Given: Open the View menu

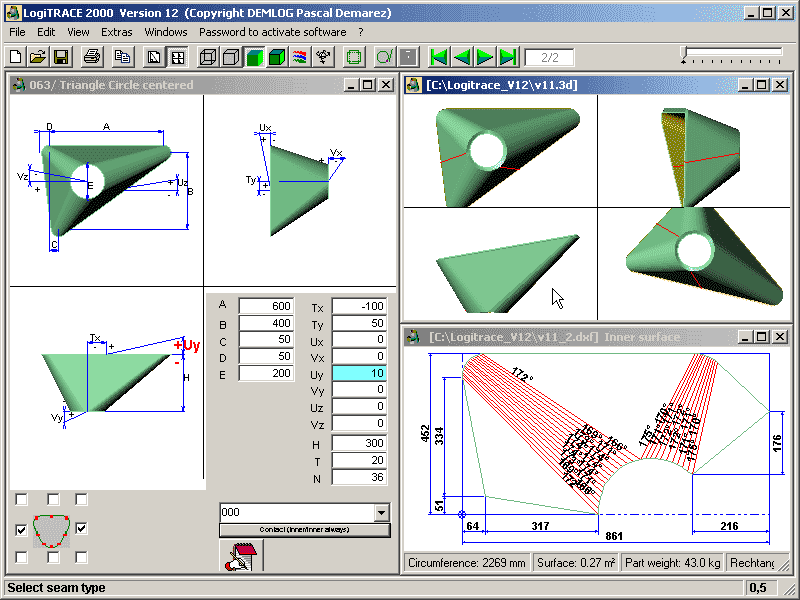Looking at the screenshot, I should pos(78,32).
